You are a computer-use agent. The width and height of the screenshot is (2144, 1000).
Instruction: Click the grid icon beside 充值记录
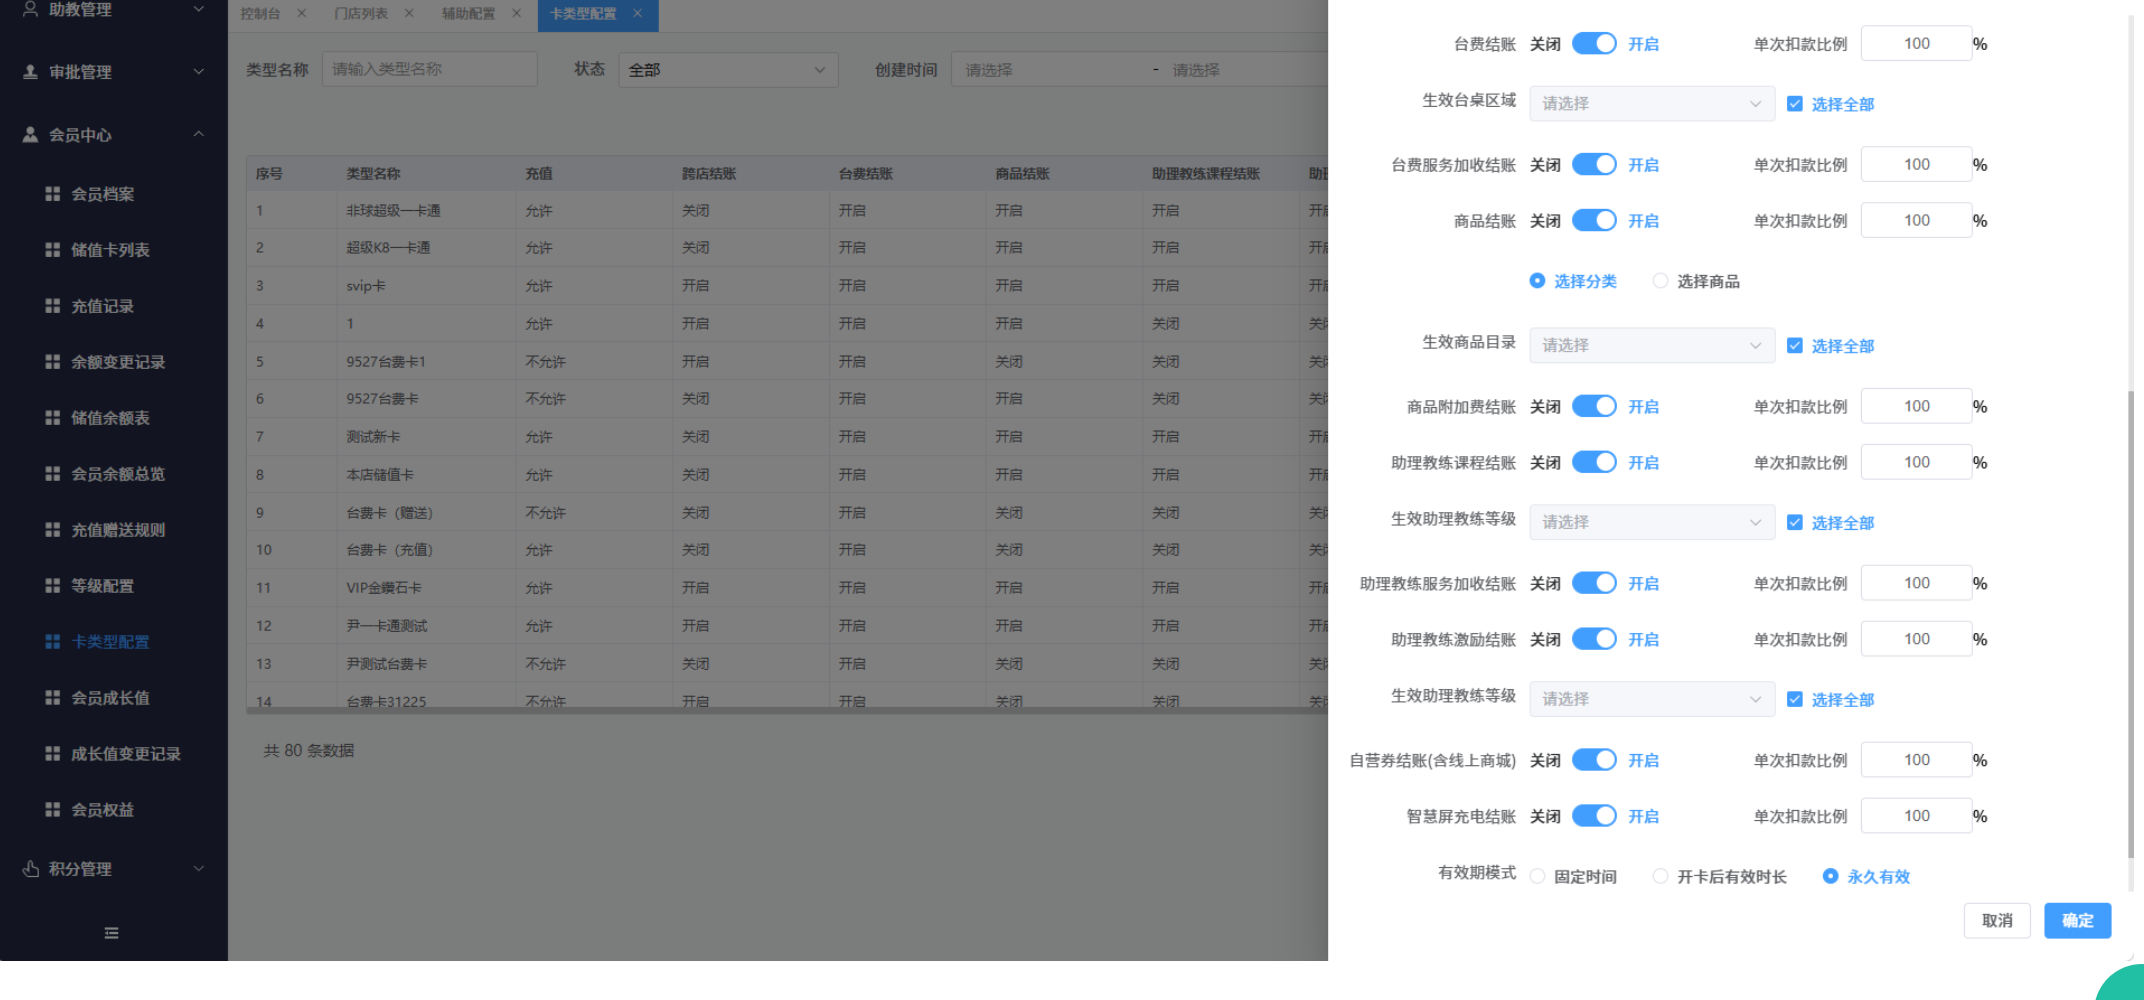pyautogui.click(x=53, y=306)
